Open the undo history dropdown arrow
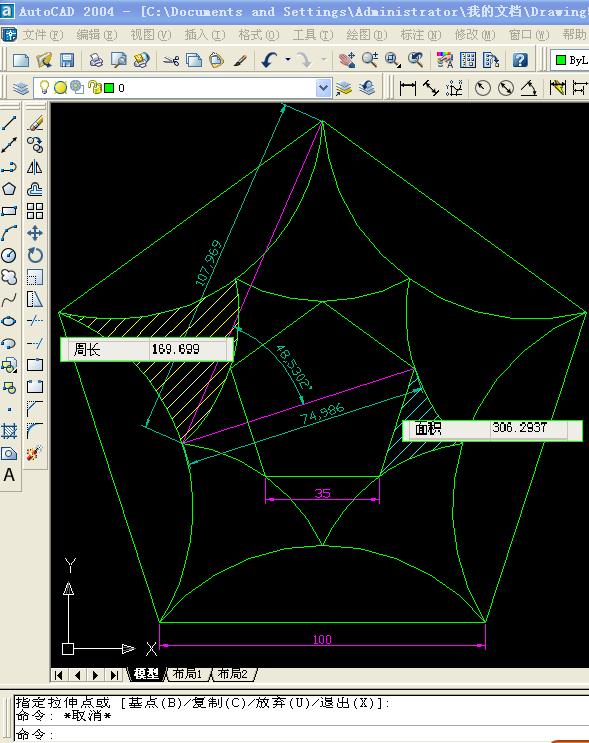This screenshot has width=589, height=743. point(288,60)
